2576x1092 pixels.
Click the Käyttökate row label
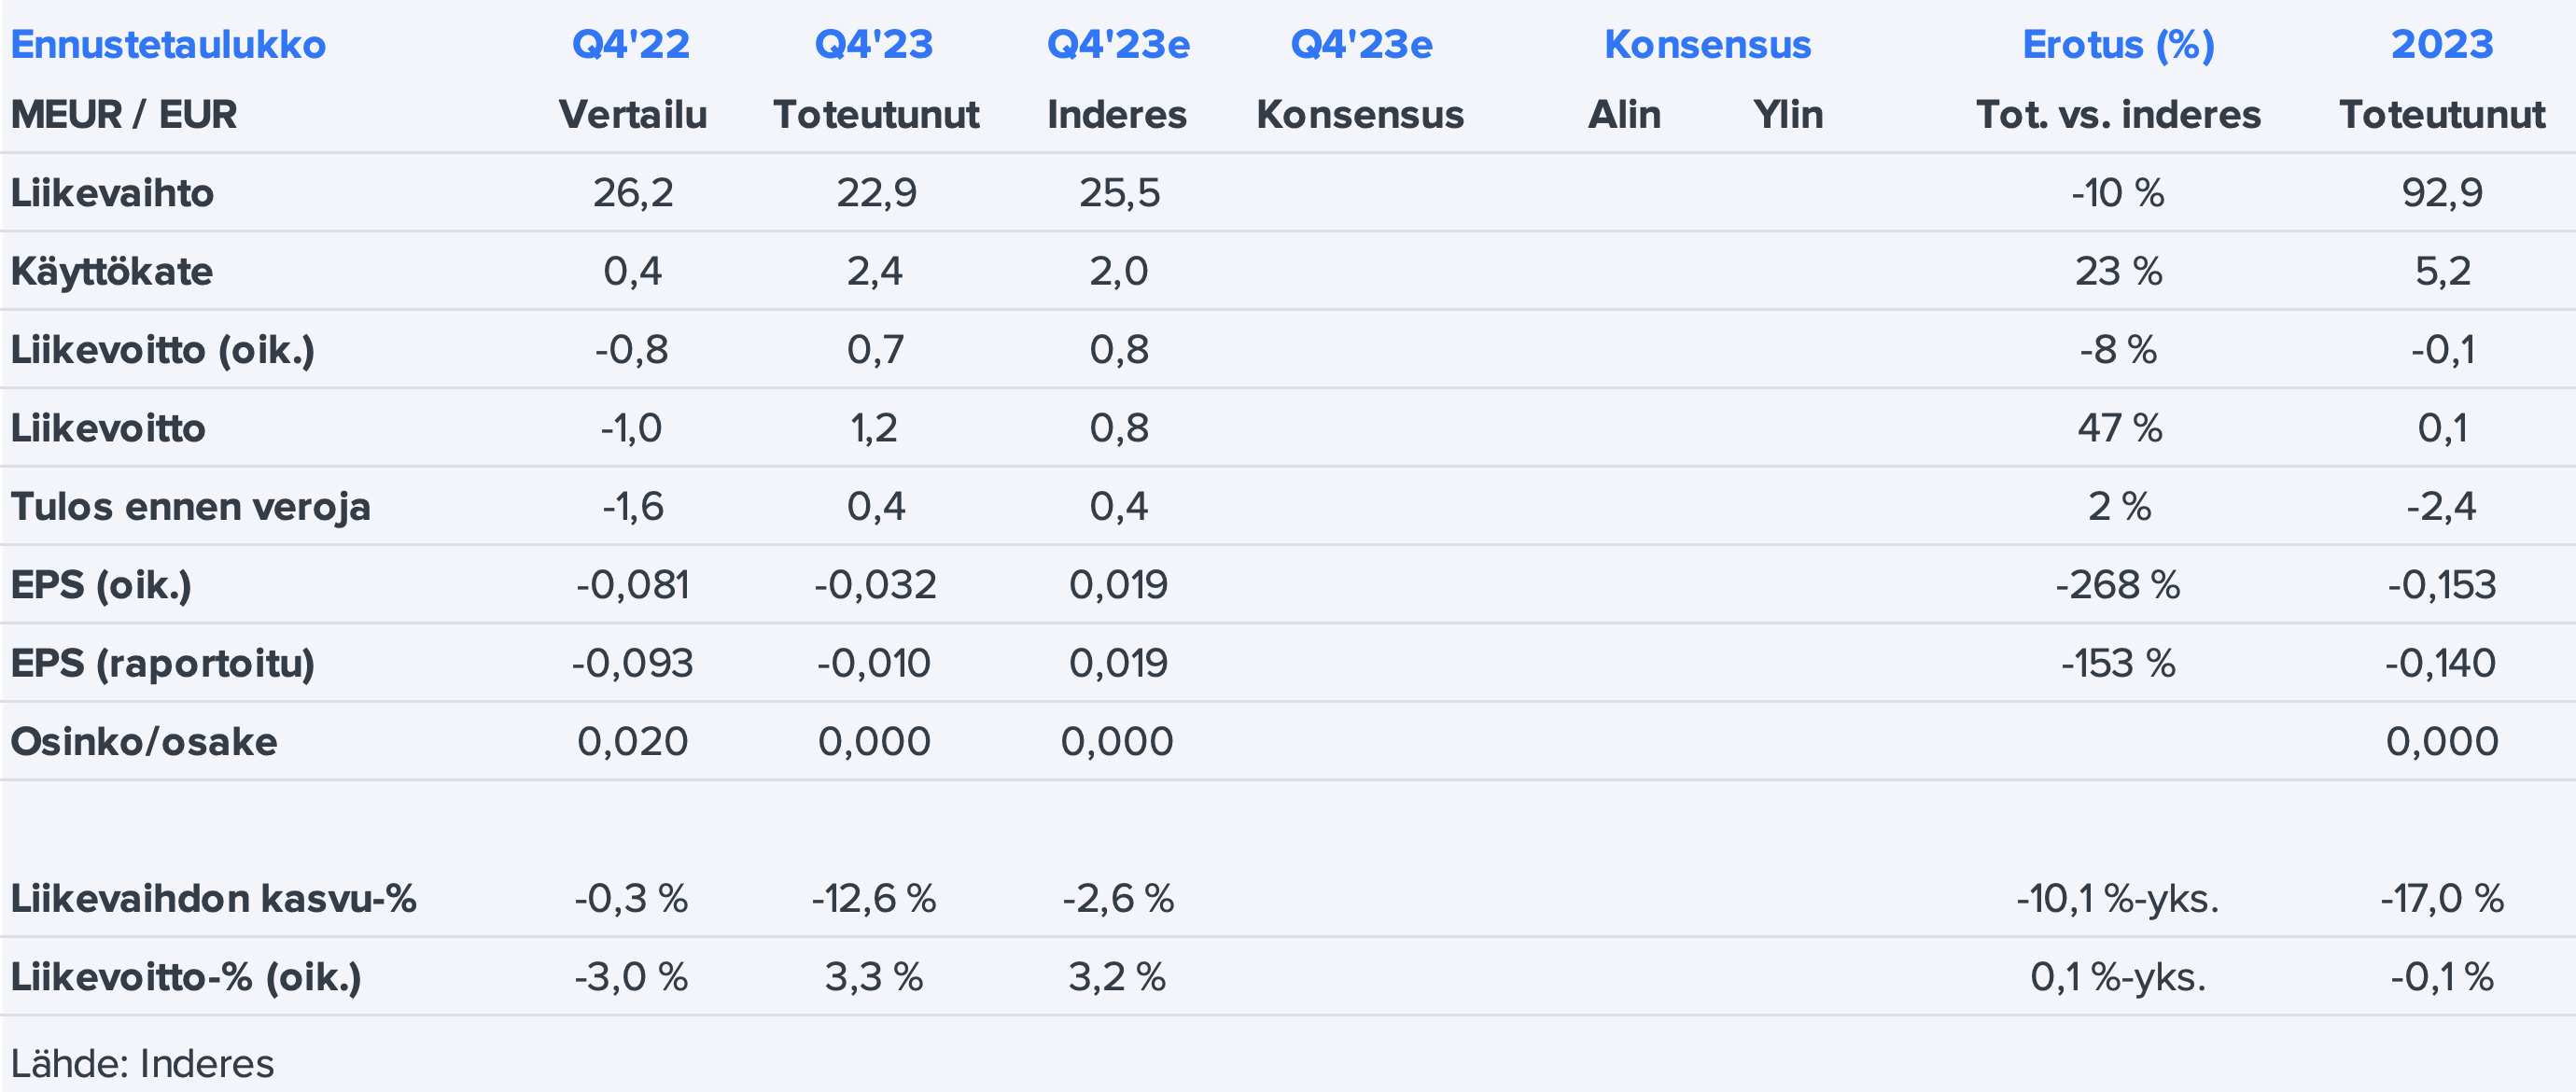(x=112, y=271)
